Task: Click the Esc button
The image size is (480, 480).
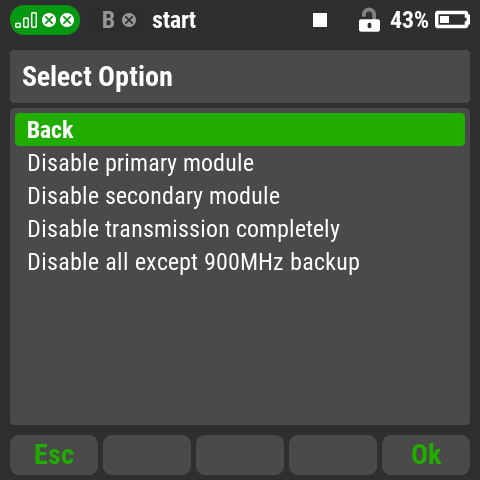Action: 54,455
